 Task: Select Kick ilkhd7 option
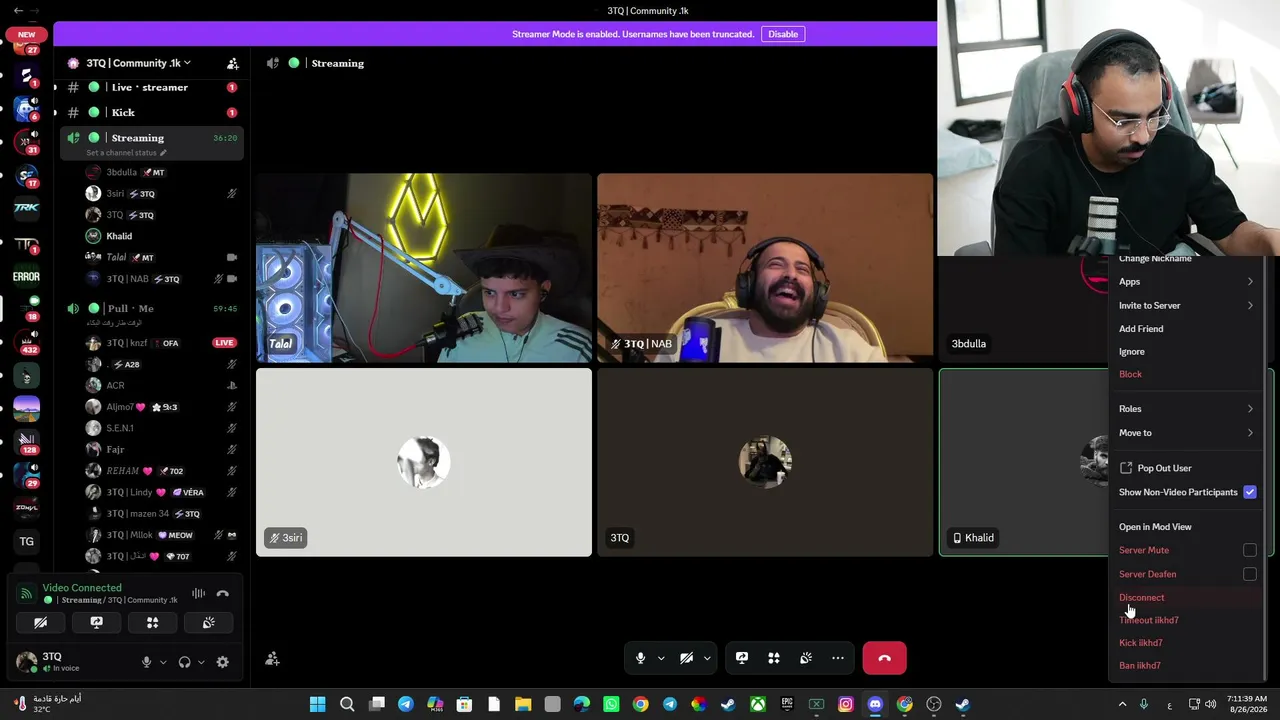(1186, 643)
